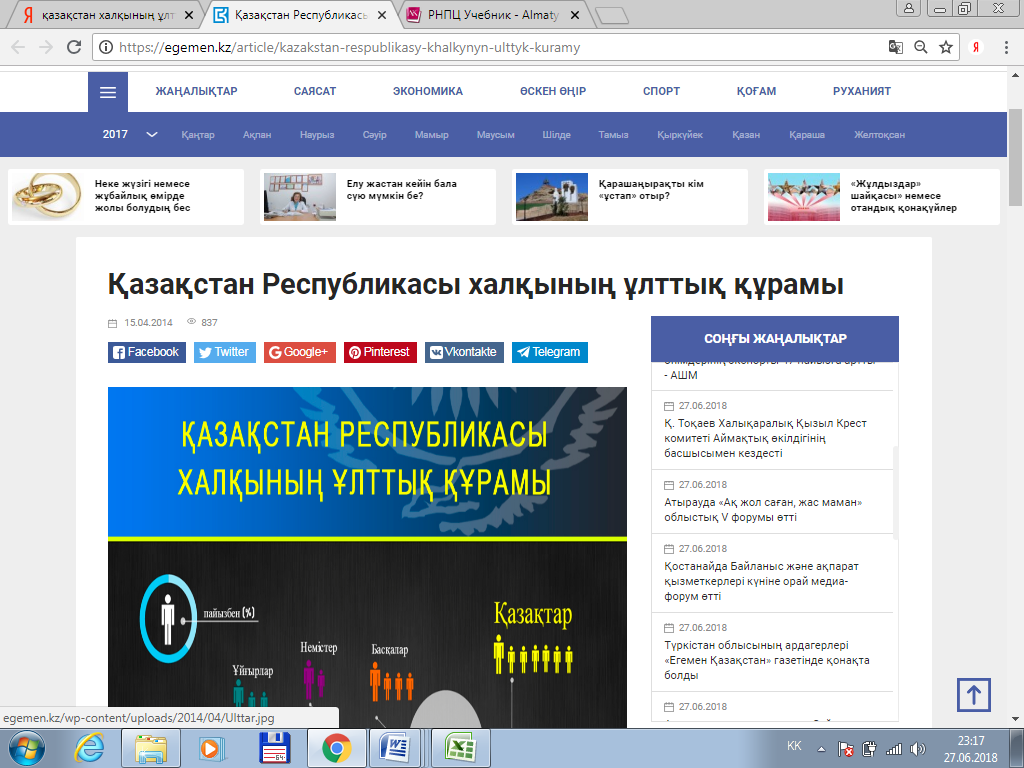Share article on Pinterest
This screenshot has height=768, width=1024.
[x=380, y=352]
